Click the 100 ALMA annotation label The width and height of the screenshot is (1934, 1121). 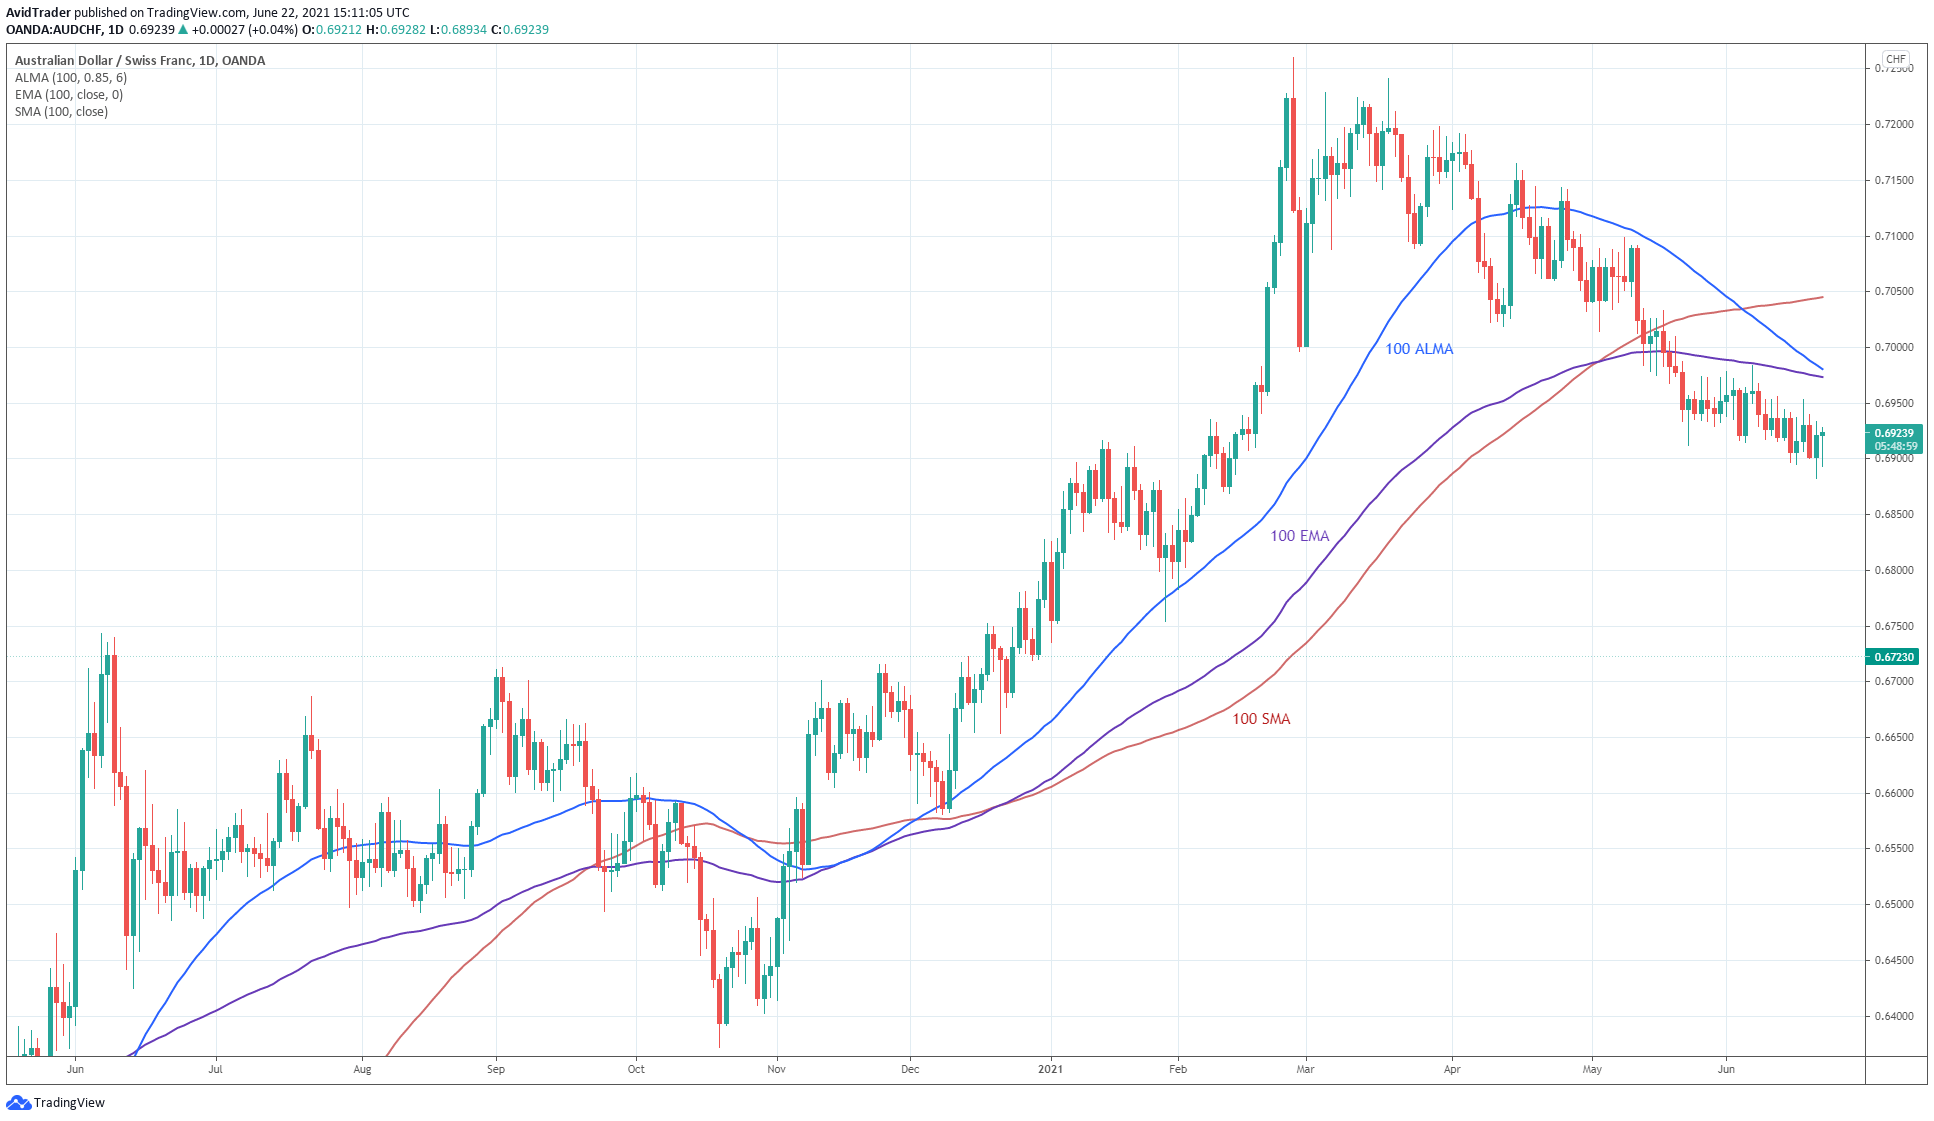[1419, 349]
